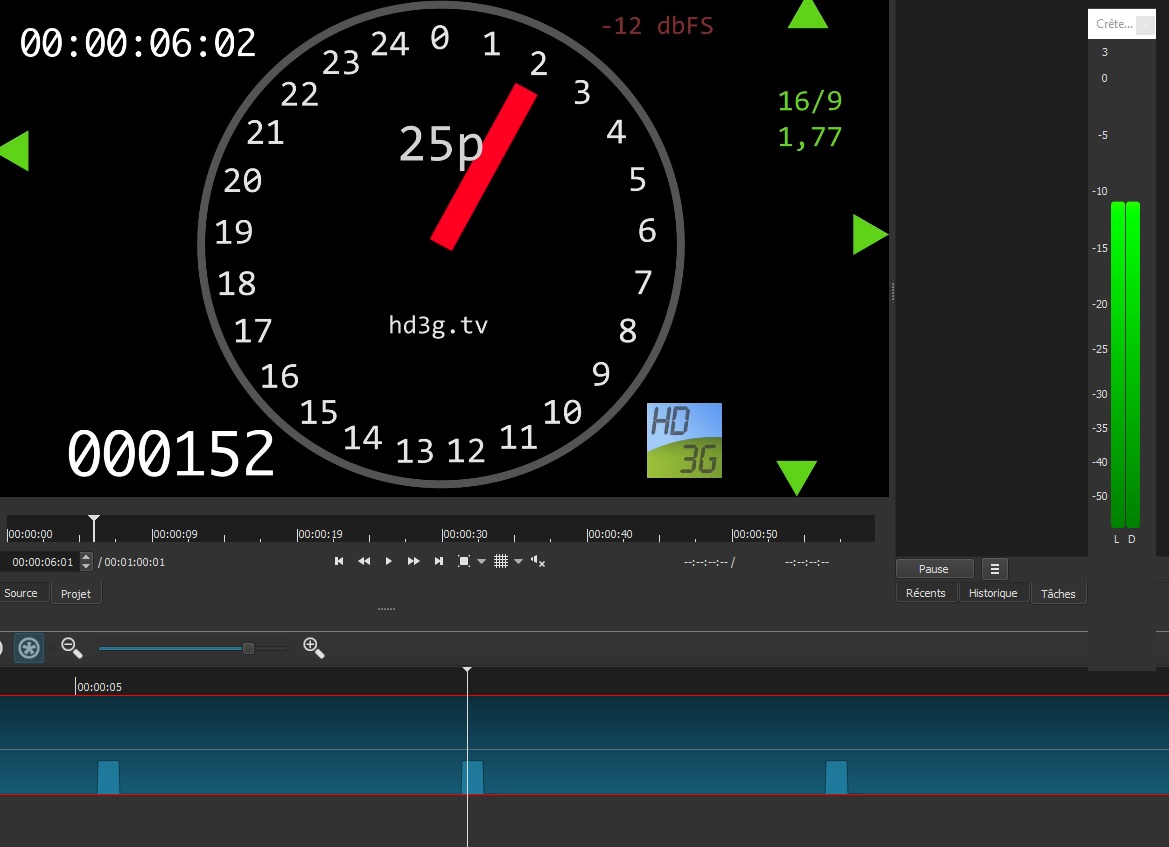Toggle the player zoom fit icon
This screenshot has height=847, width=1169.
[x=464, y=561]
